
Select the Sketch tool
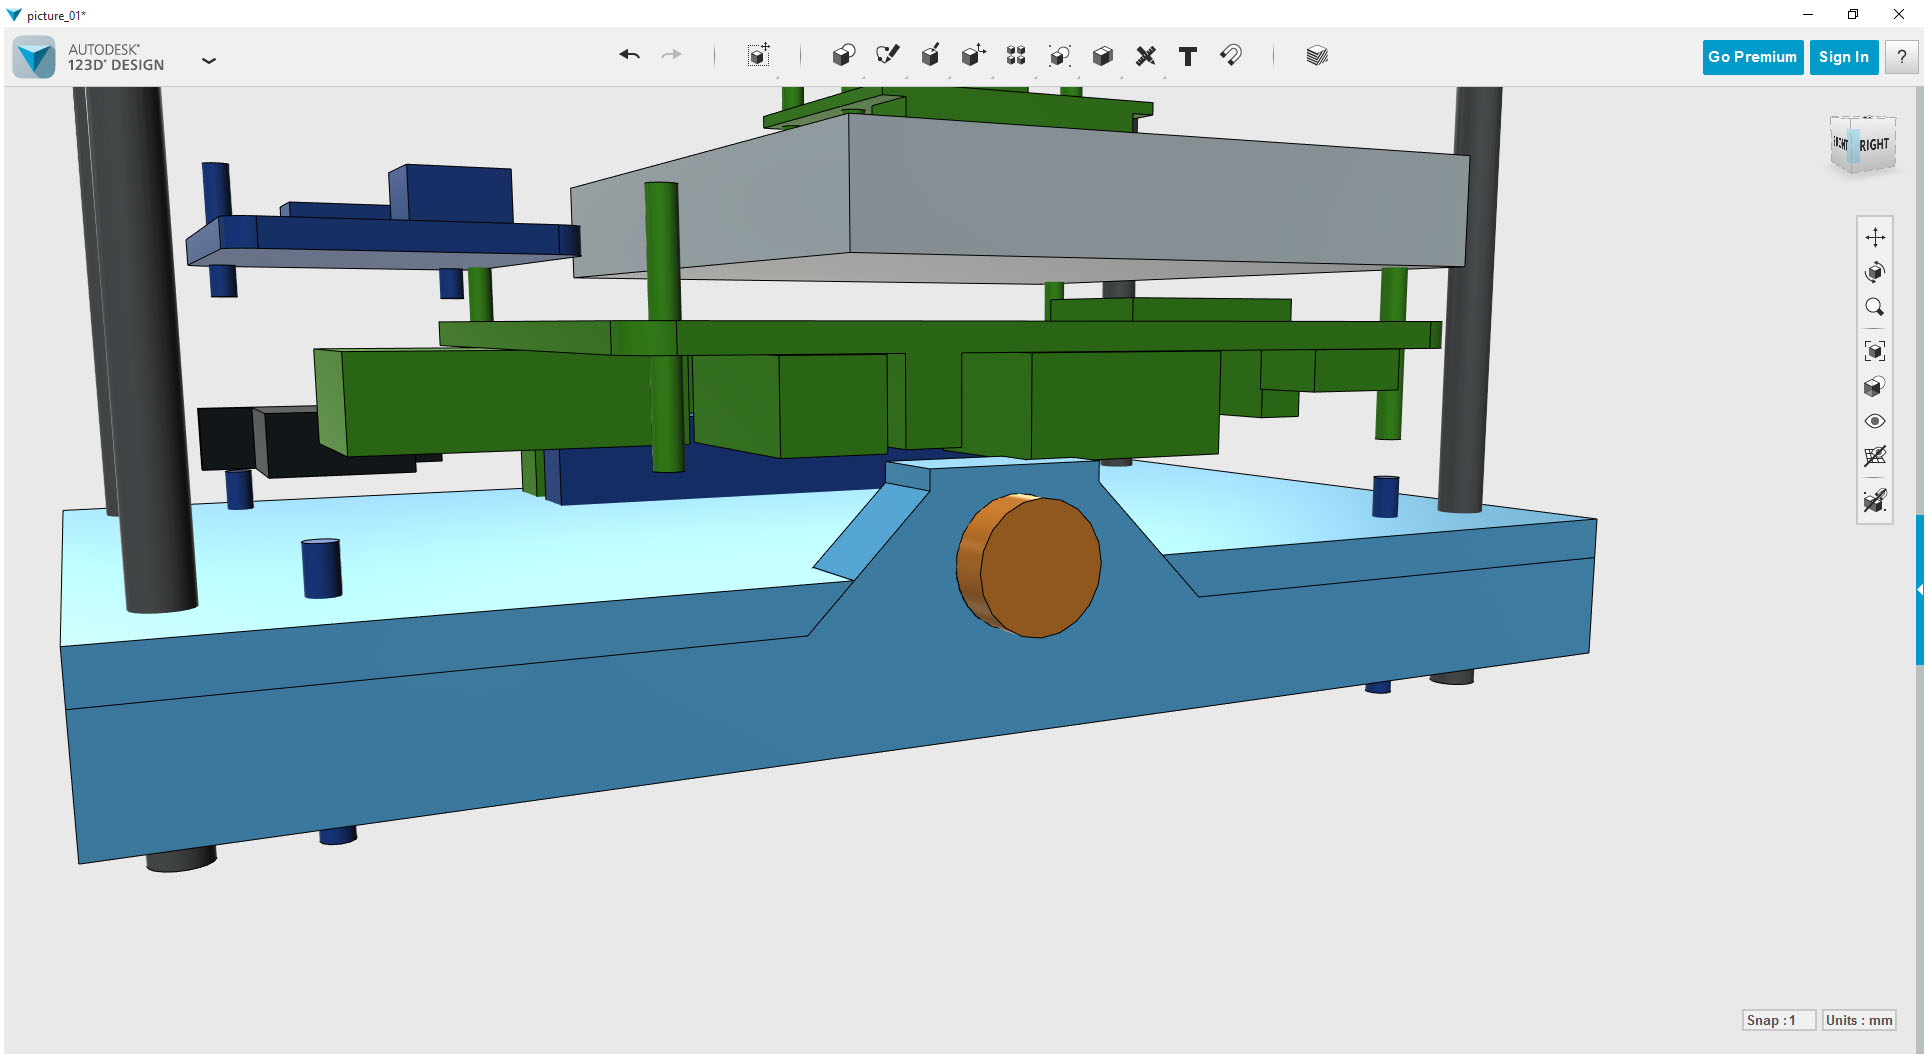tap(887, 55)
